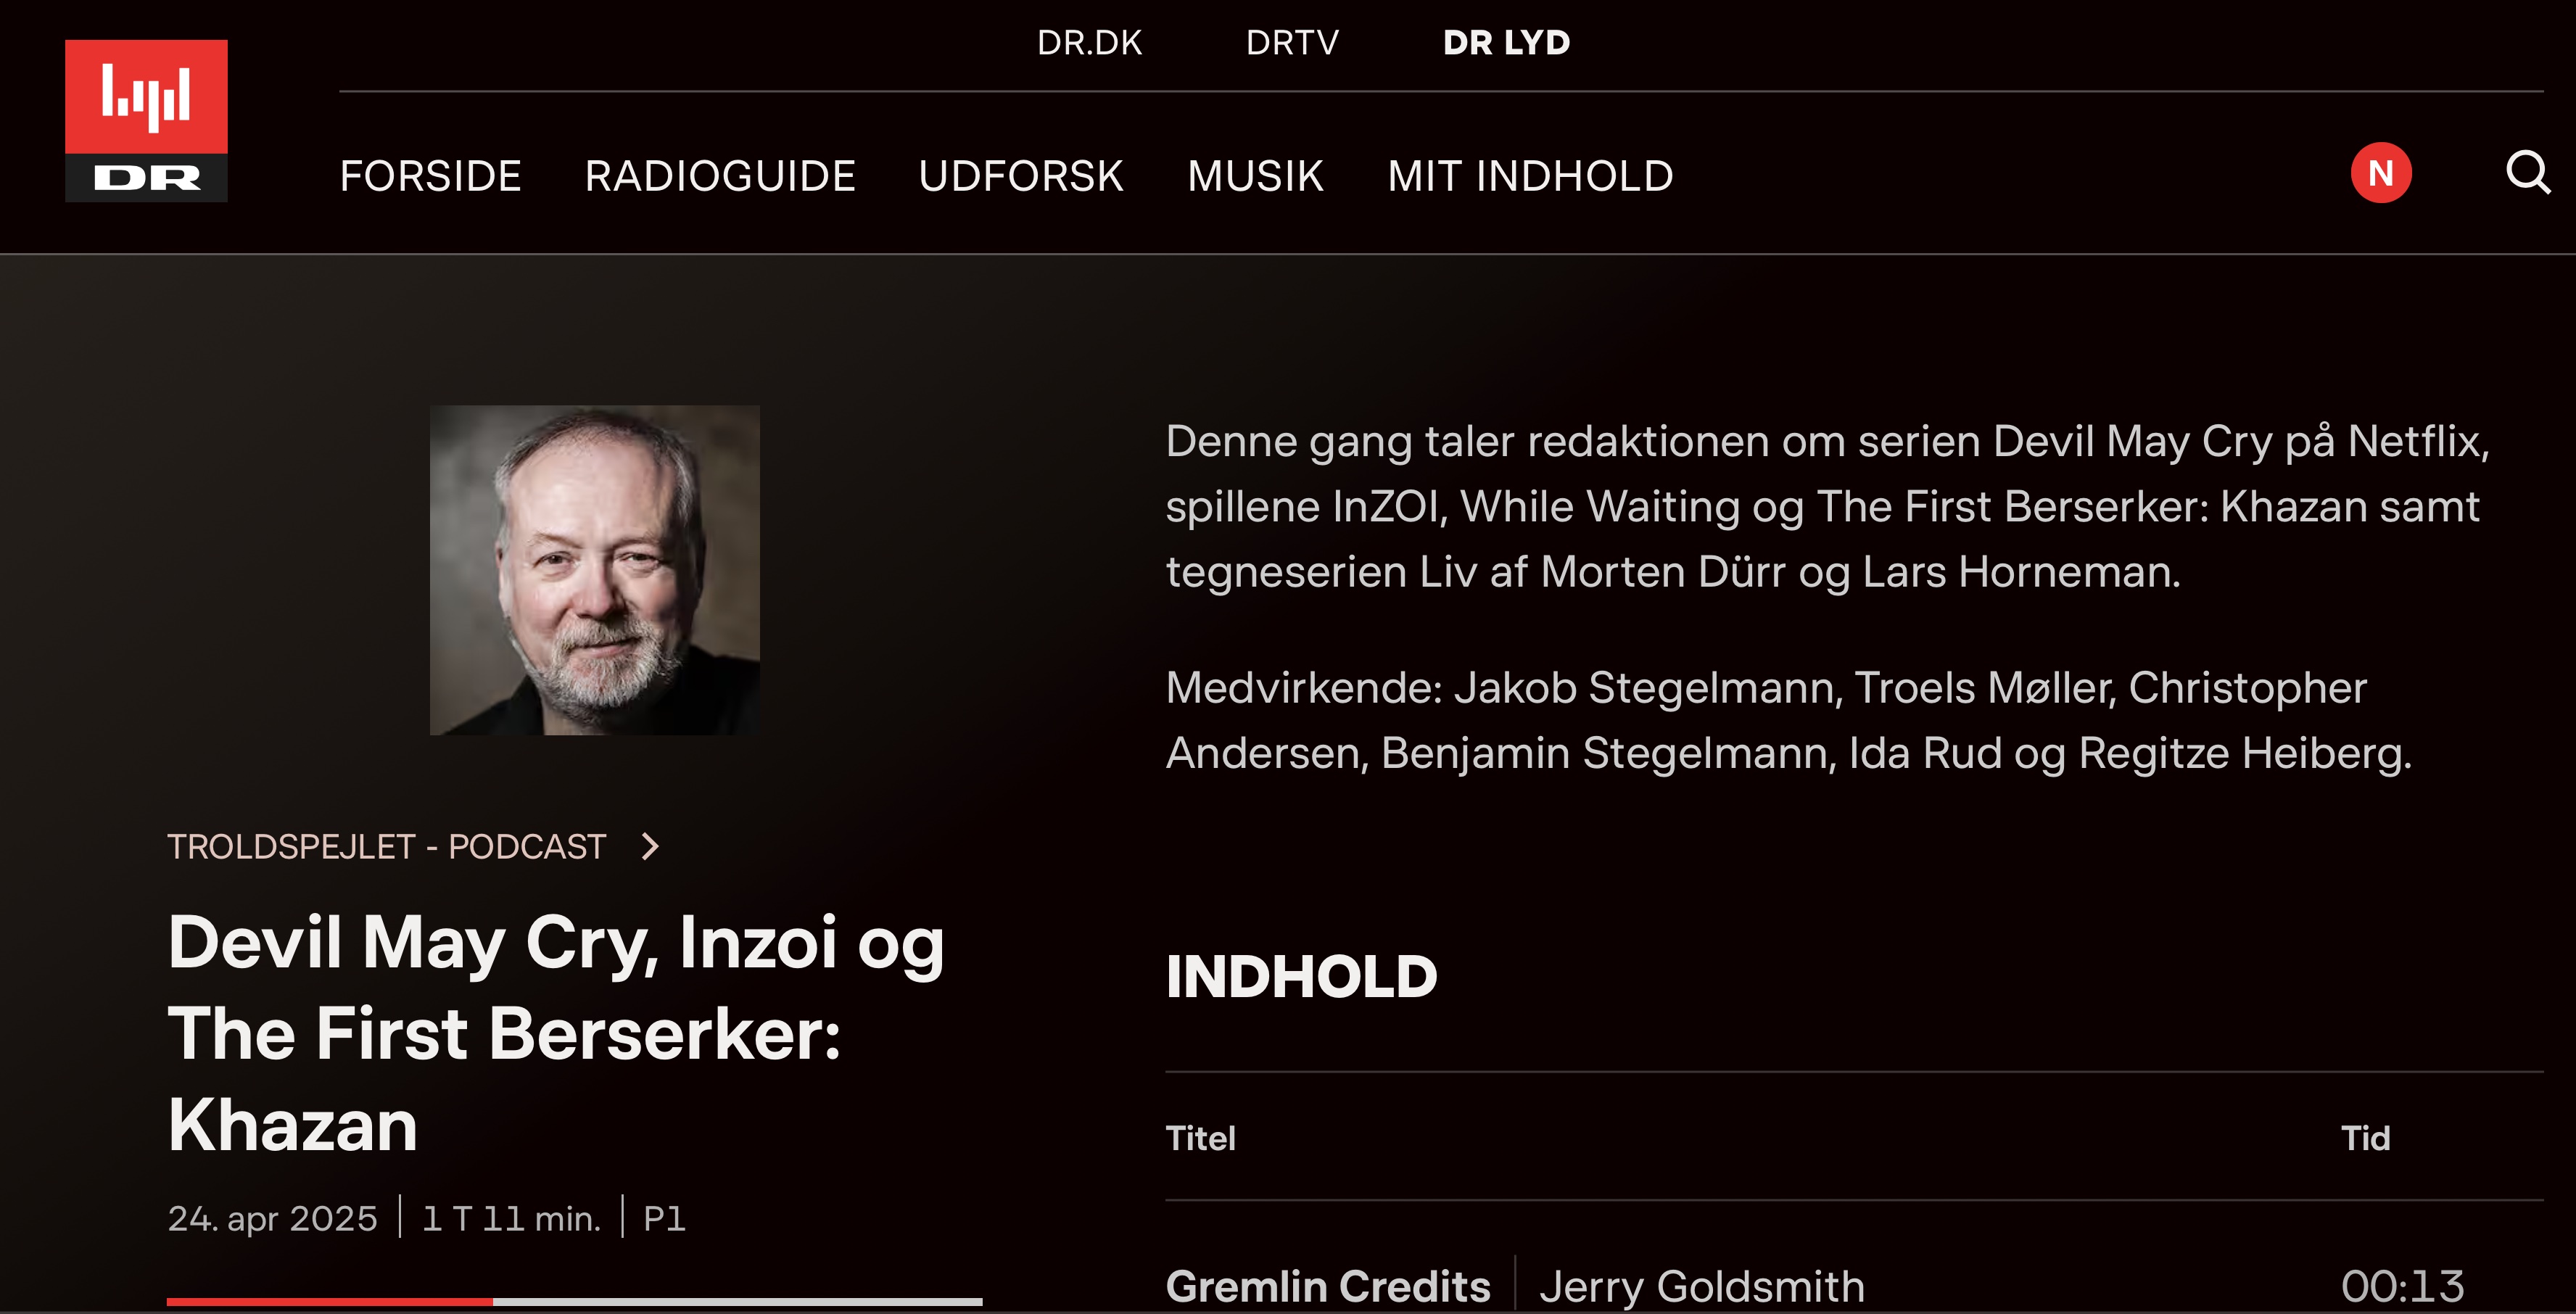The height and width of the screenshot is (1314, 2576).
Task: Click the Troldspejlet - Podcast series link
Action: pyautogui.click(x=386, y=846)
